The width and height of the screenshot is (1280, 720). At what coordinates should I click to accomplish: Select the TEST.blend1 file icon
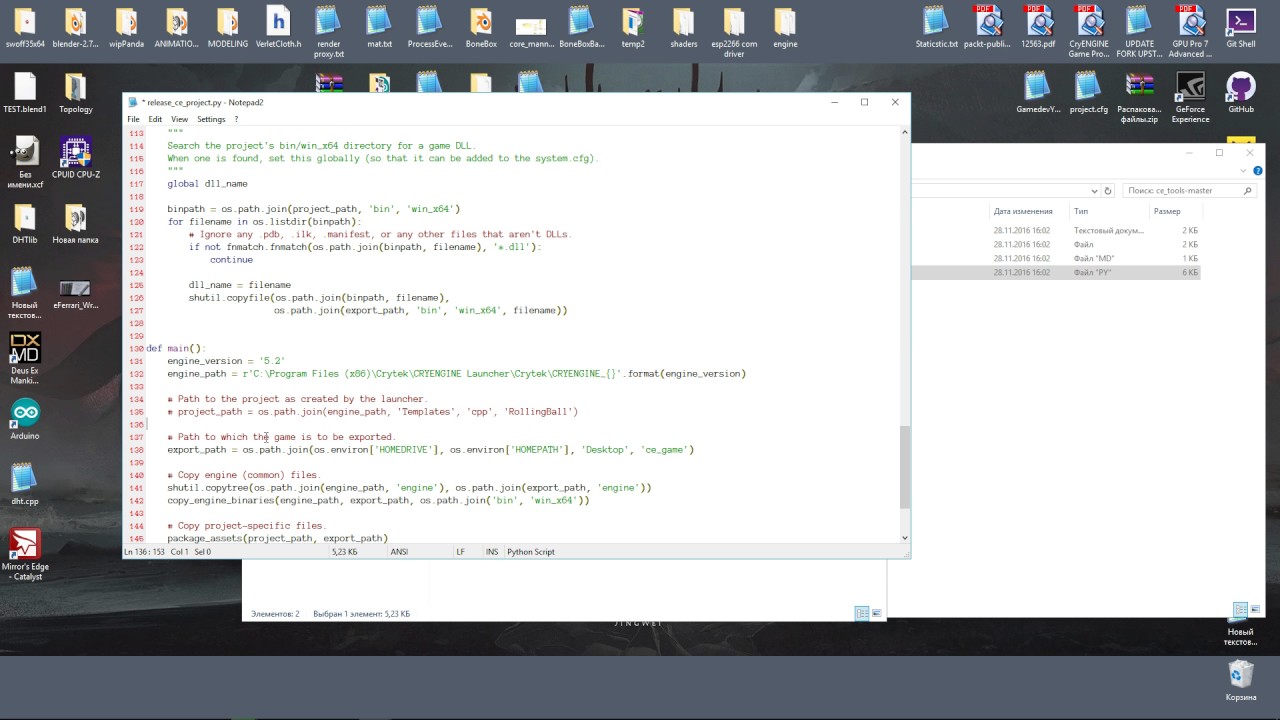click(25, 93)
